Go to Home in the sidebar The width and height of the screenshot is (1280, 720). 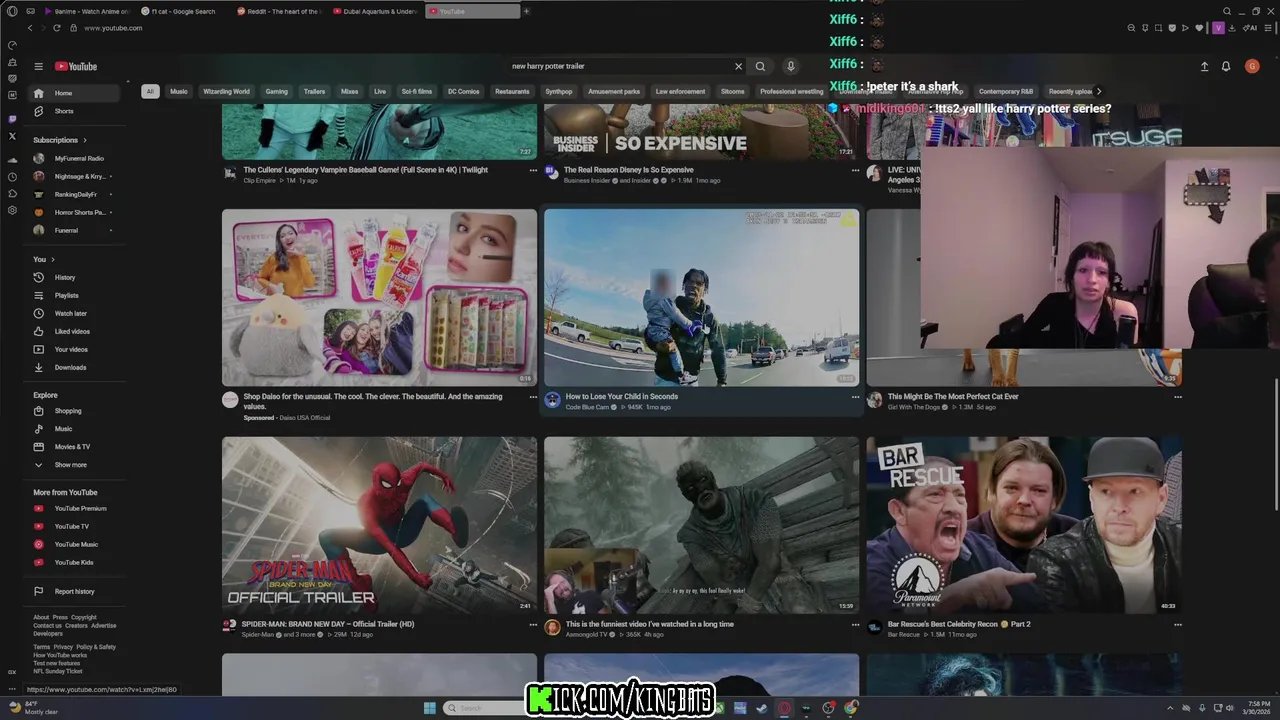(74, 93)
